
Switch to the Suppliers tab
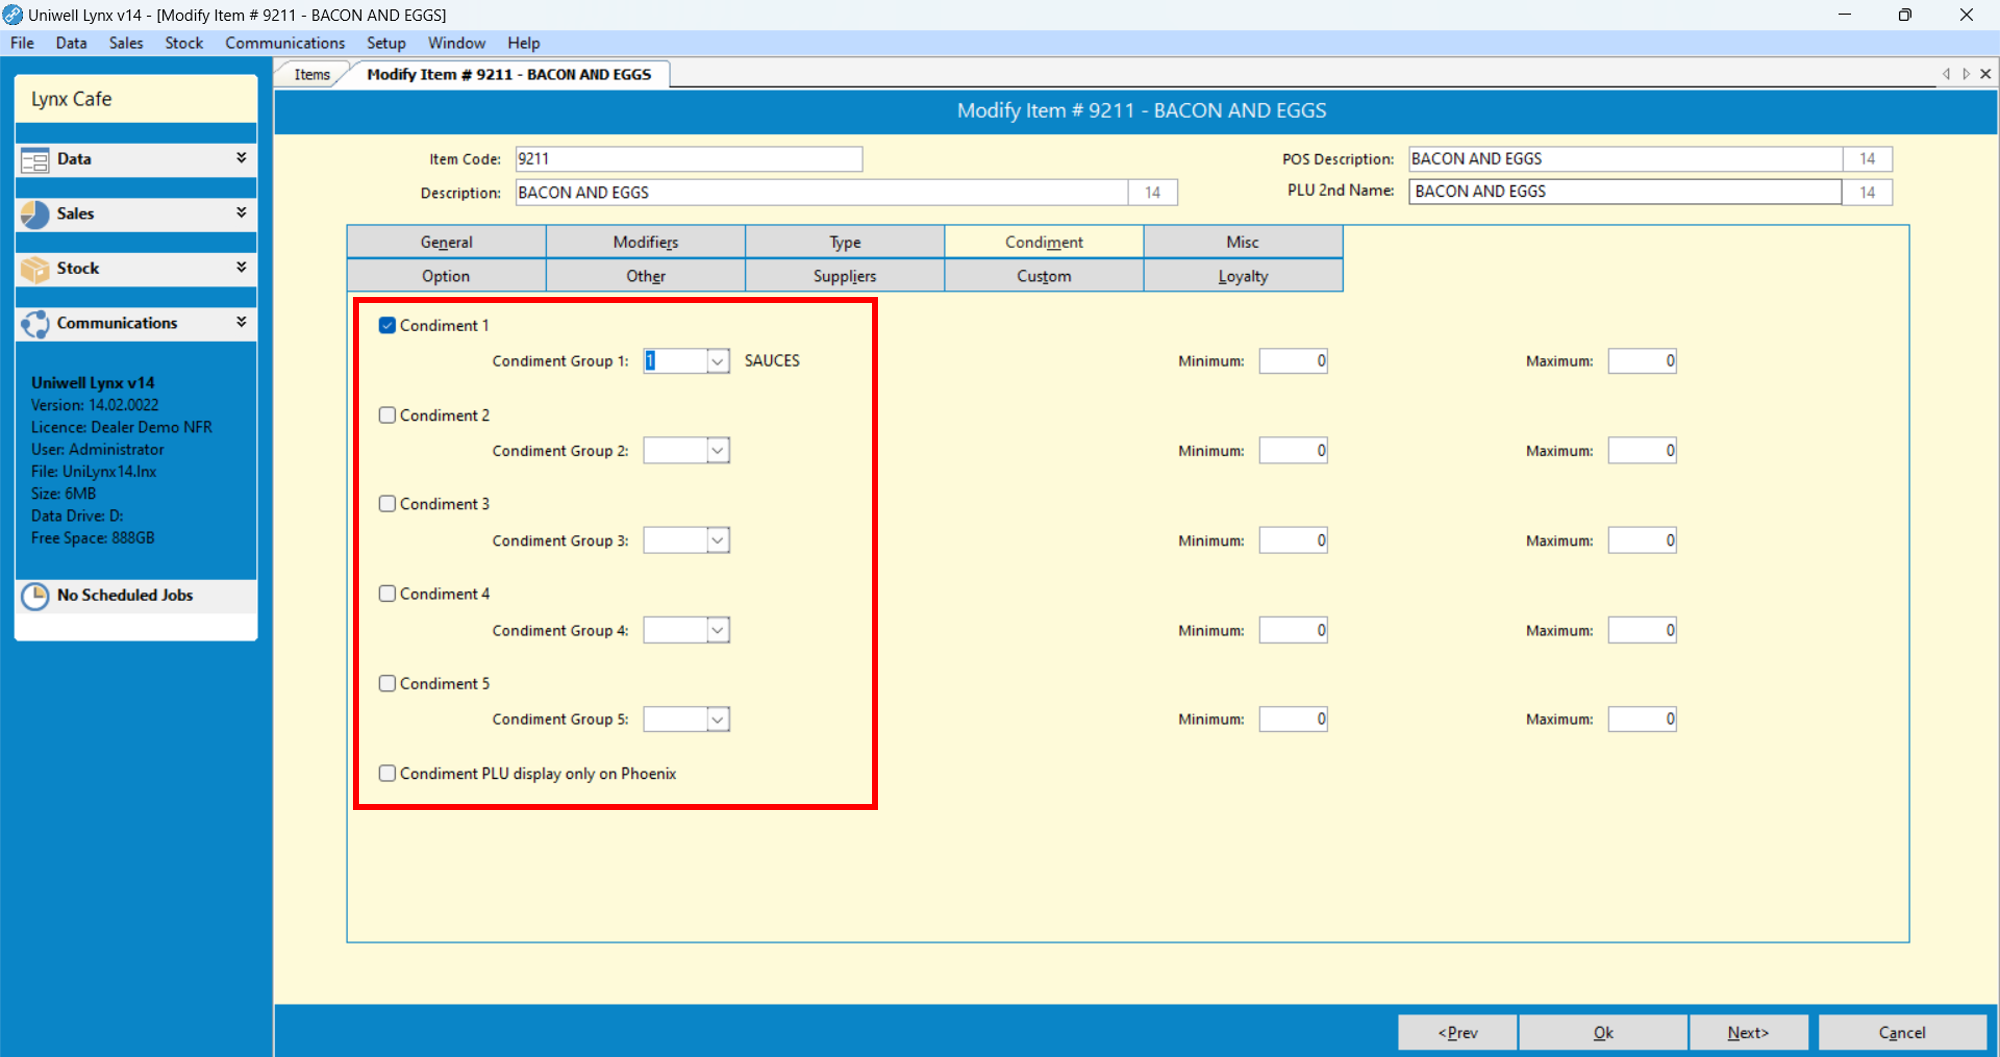pos(845,276)
